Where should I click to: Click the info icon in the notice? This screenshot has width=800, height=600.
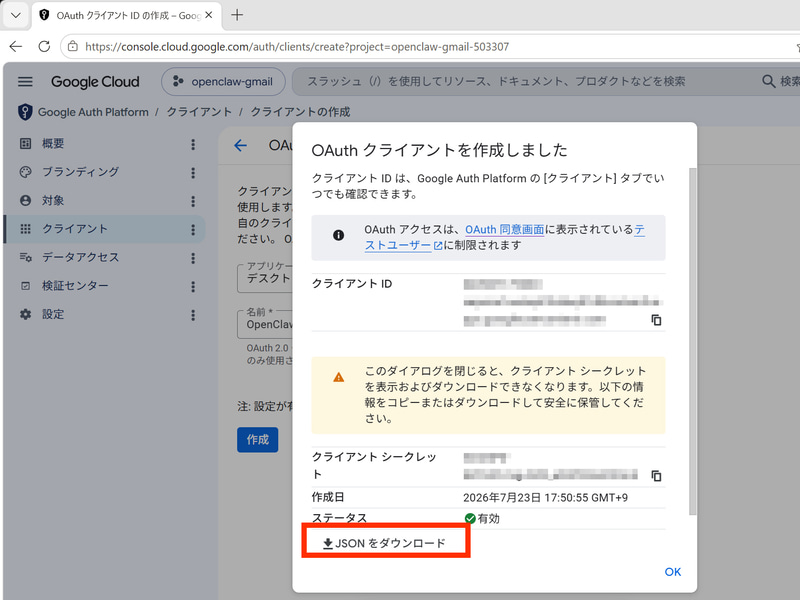[x=338, y=235]
